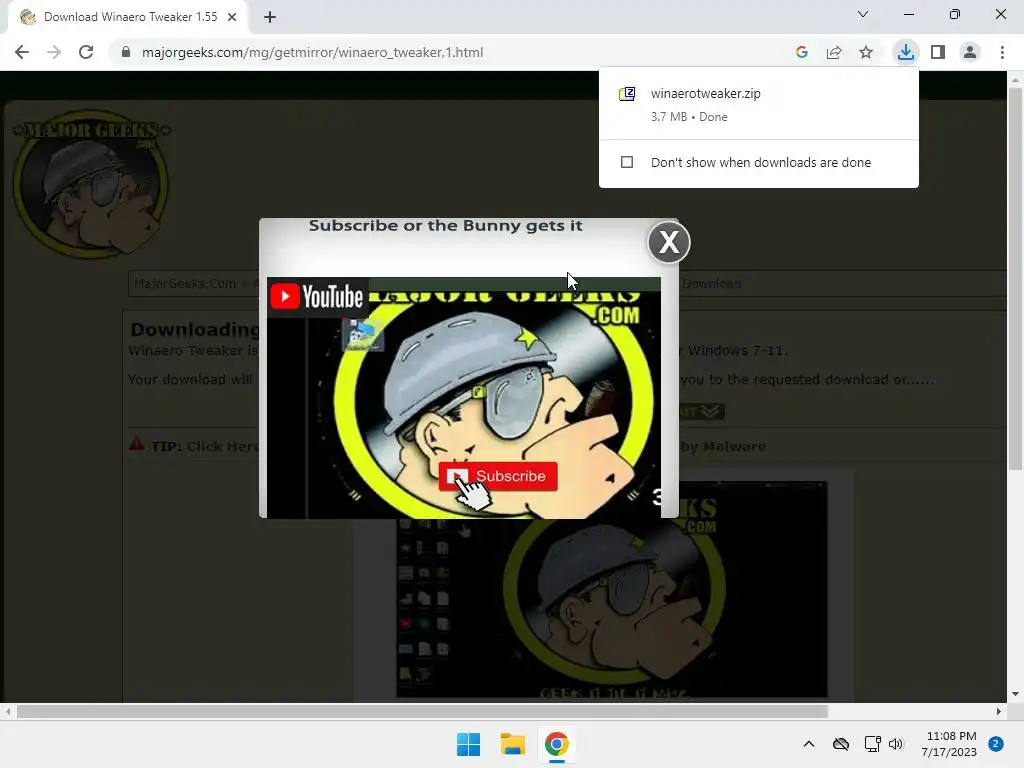Screen dimensions: 1024x768
Task: Open the Windows Start menu
Action: tap(468, 744)
